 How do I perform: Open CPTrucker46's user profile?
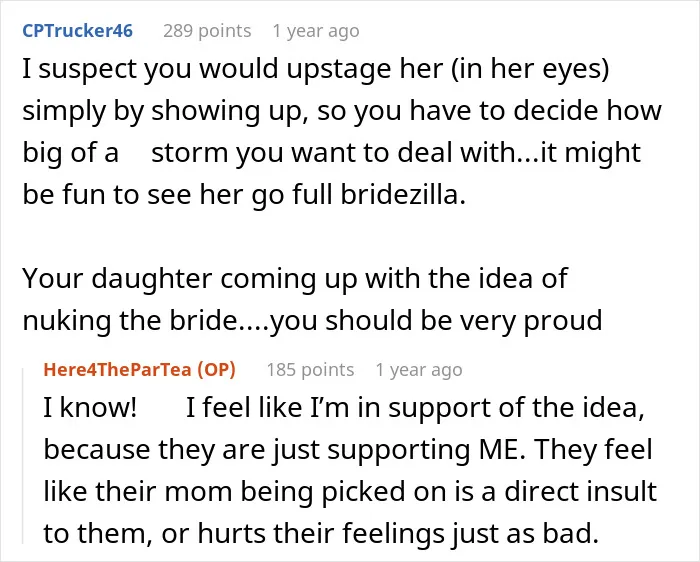tap(77, 31)
